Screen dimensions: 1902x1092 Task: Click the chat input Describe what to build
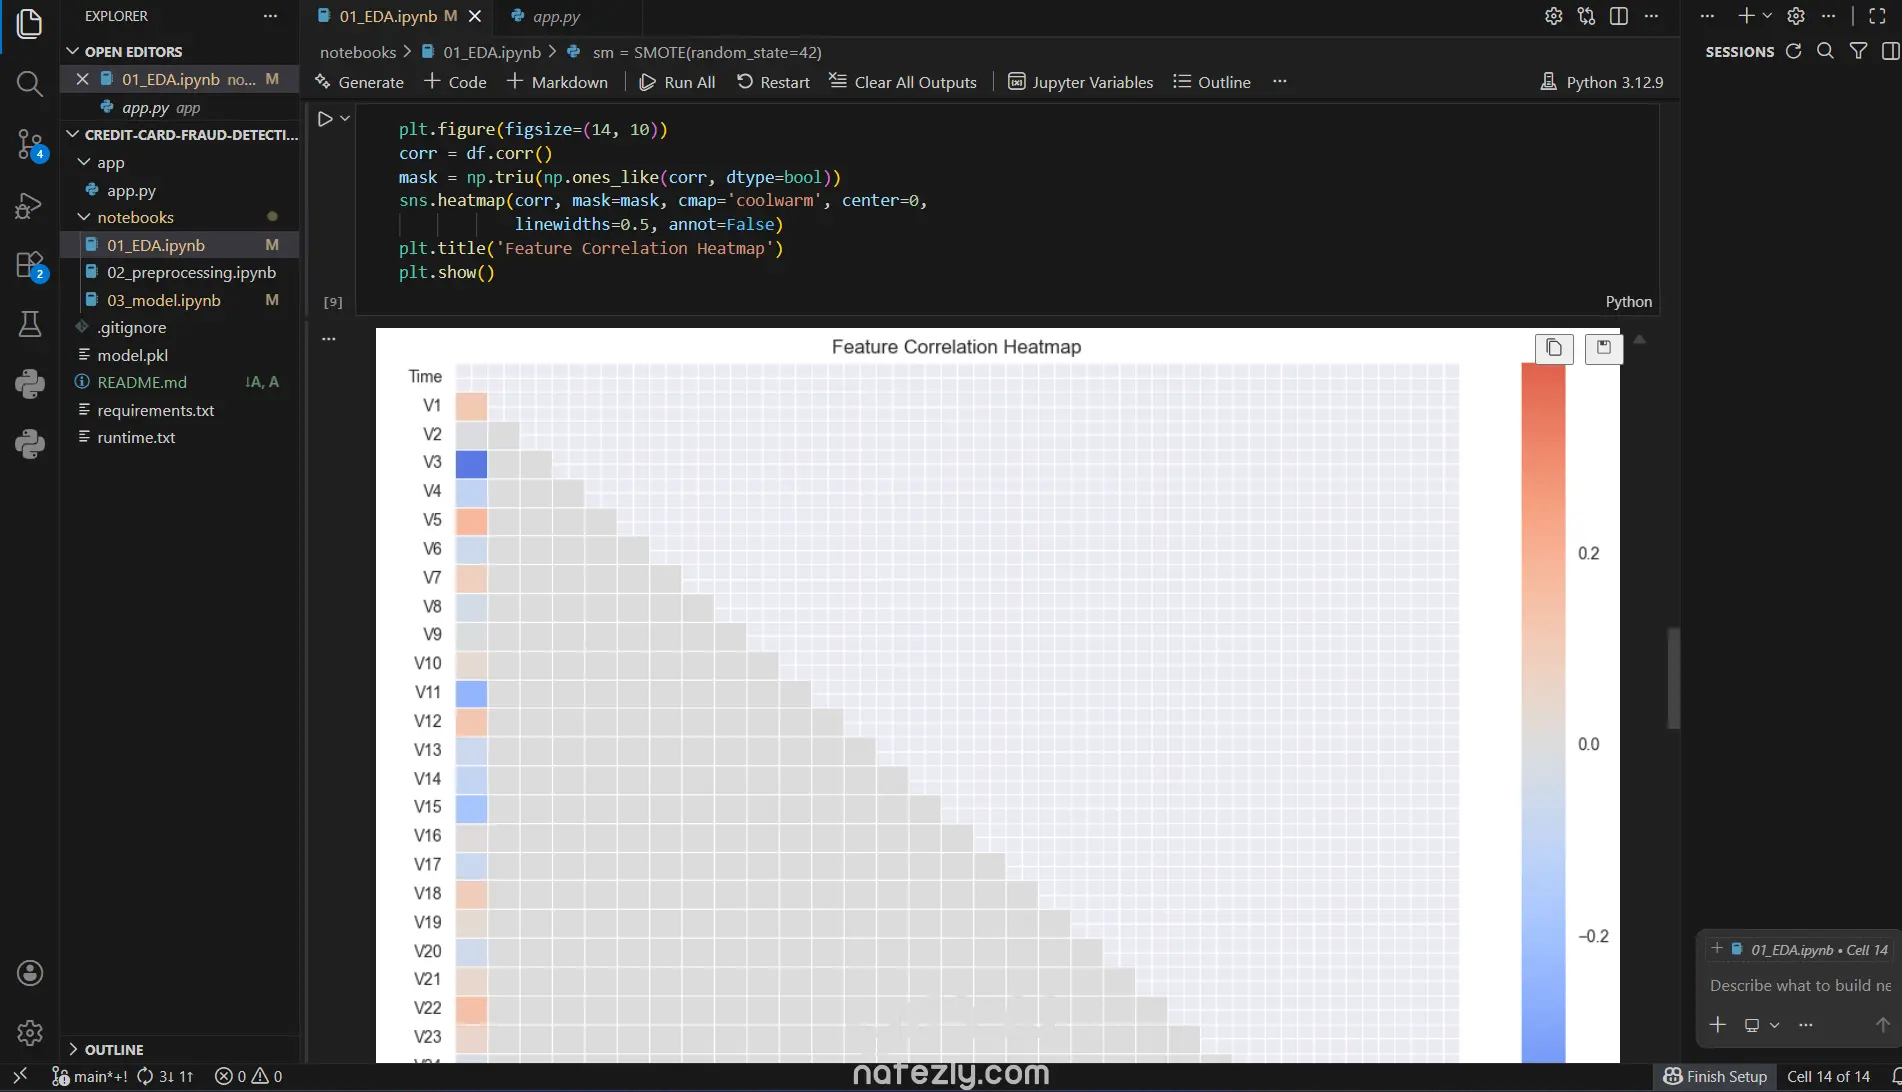click(1799, 985)
